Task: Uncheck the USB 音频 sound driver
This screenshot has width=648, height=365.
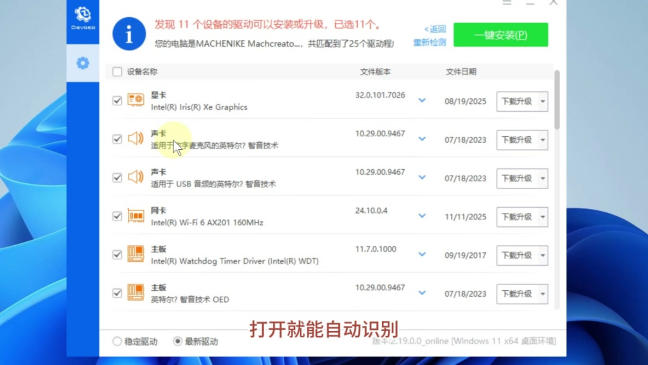Action: click(x=117, y=178)
